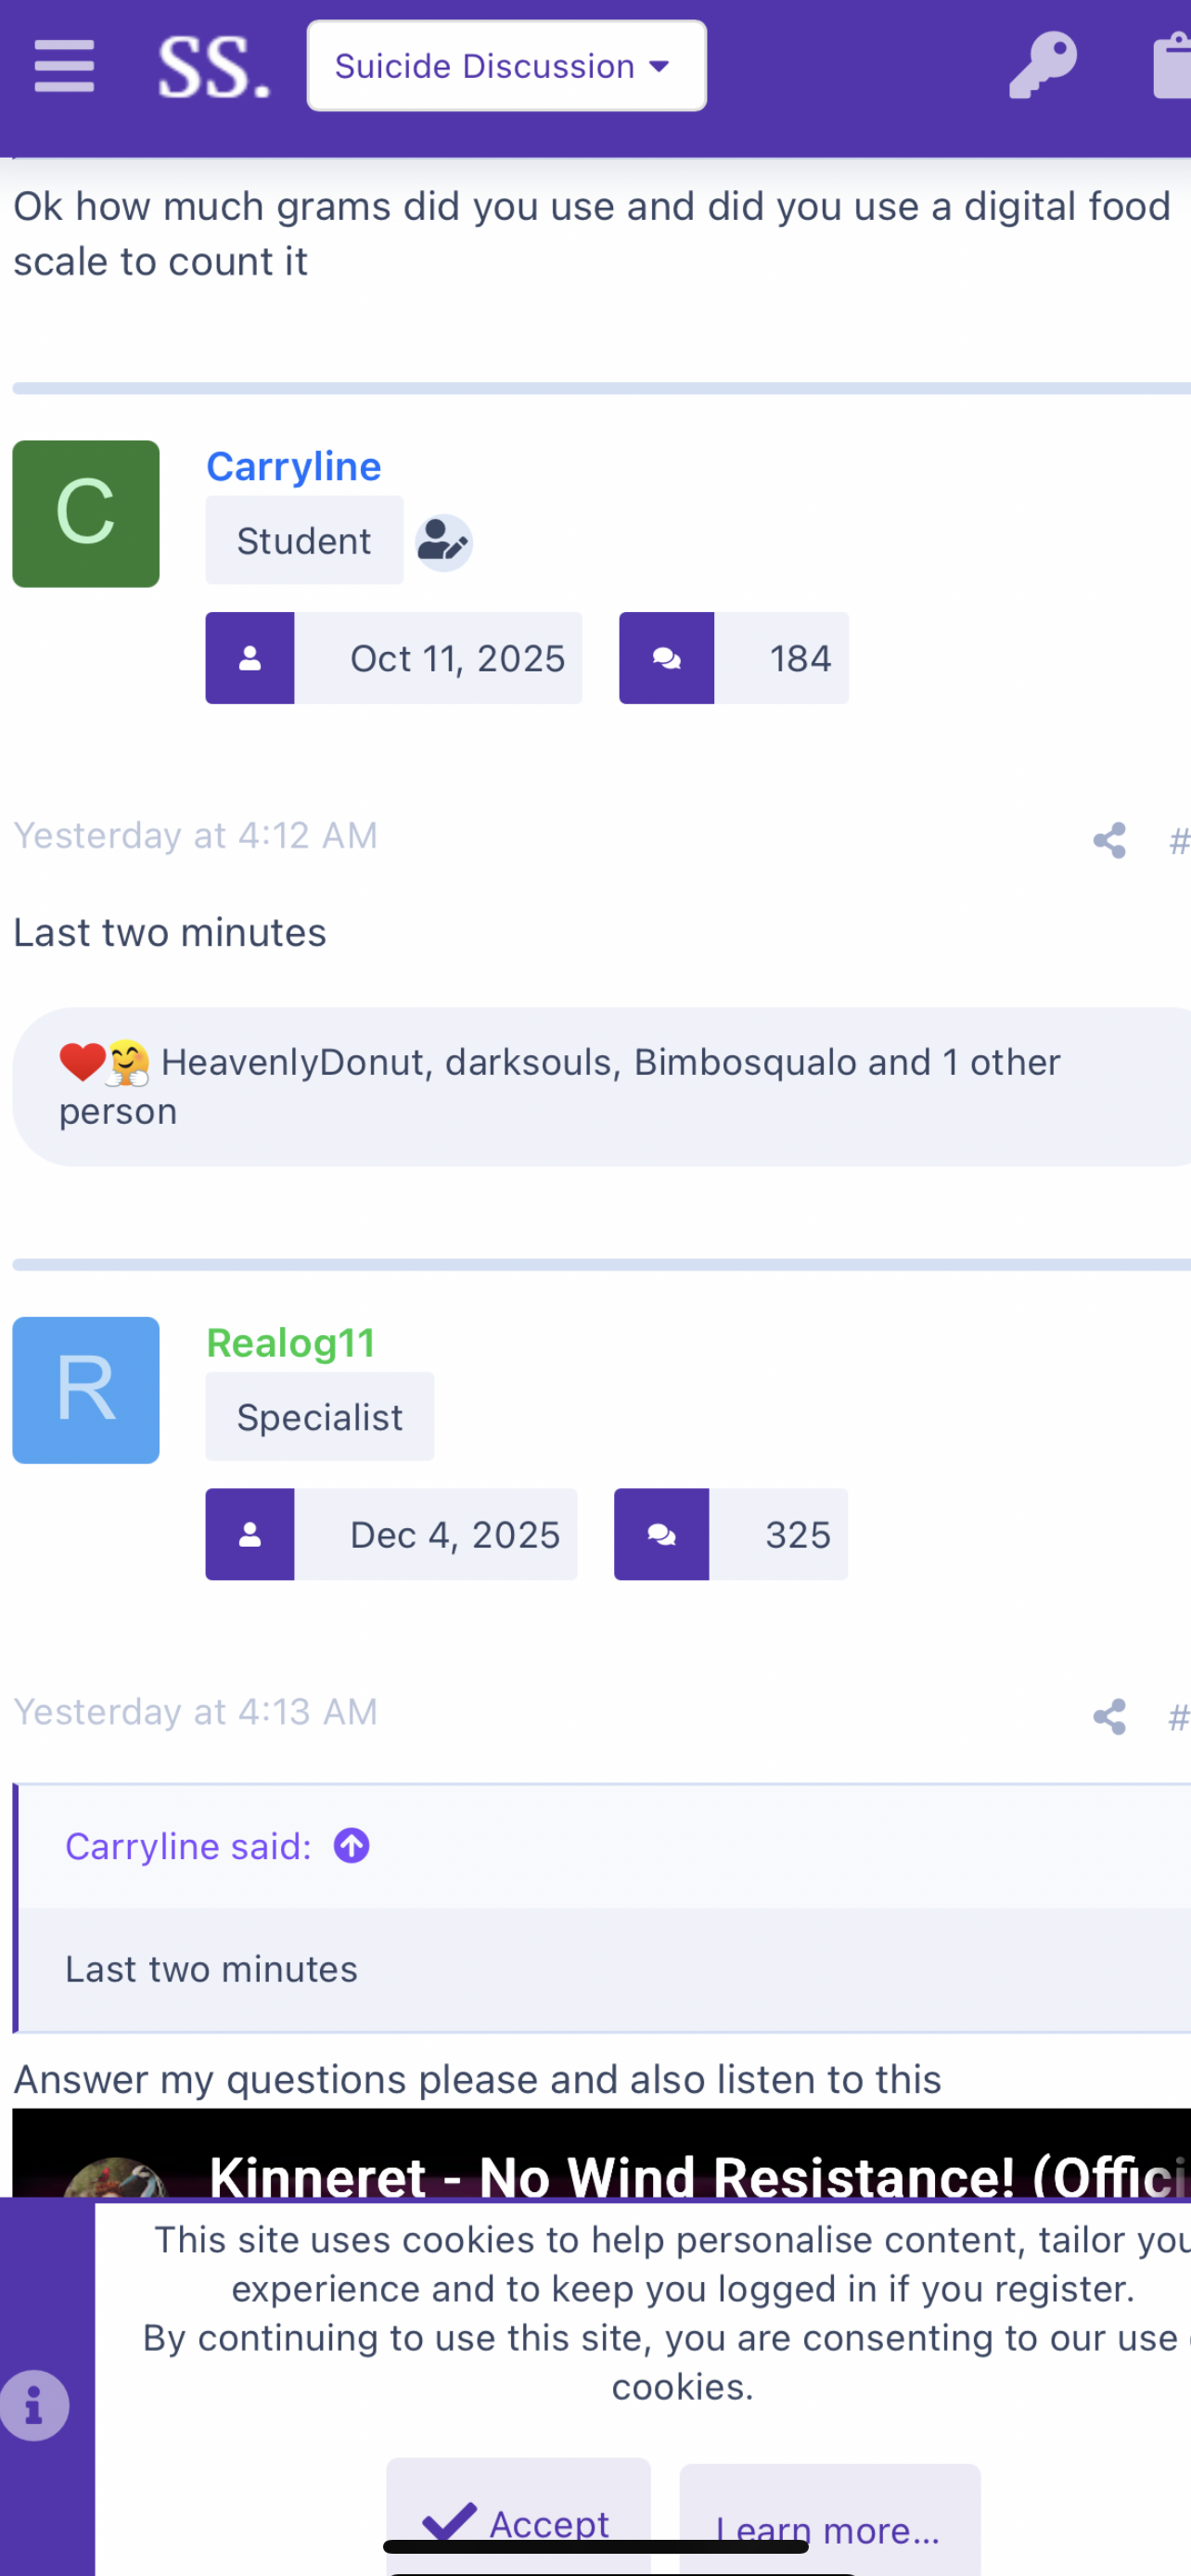Screen dimensions: 1191x2576
Task: Open Realog11's blue avatar
Action: (x=86, y=1390)
